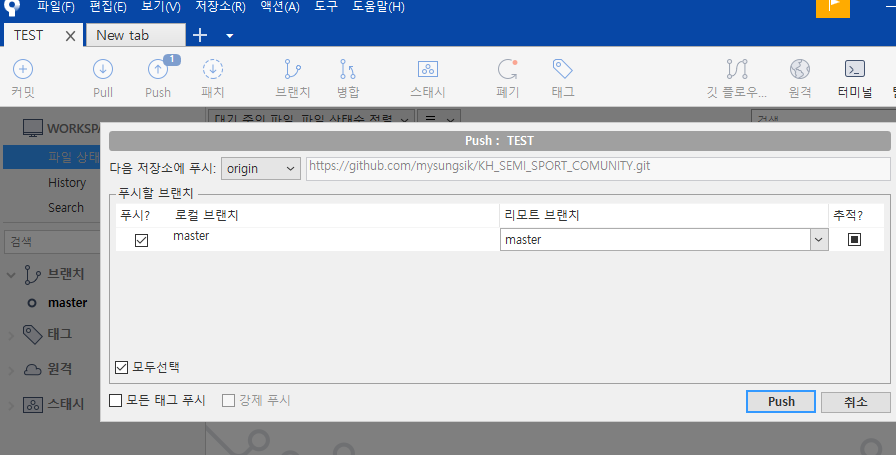Toggle the 푸시? checkbox for master branch
Image resolution: width=896 pixels, height=455 pixels.
[x=141, y=240]
